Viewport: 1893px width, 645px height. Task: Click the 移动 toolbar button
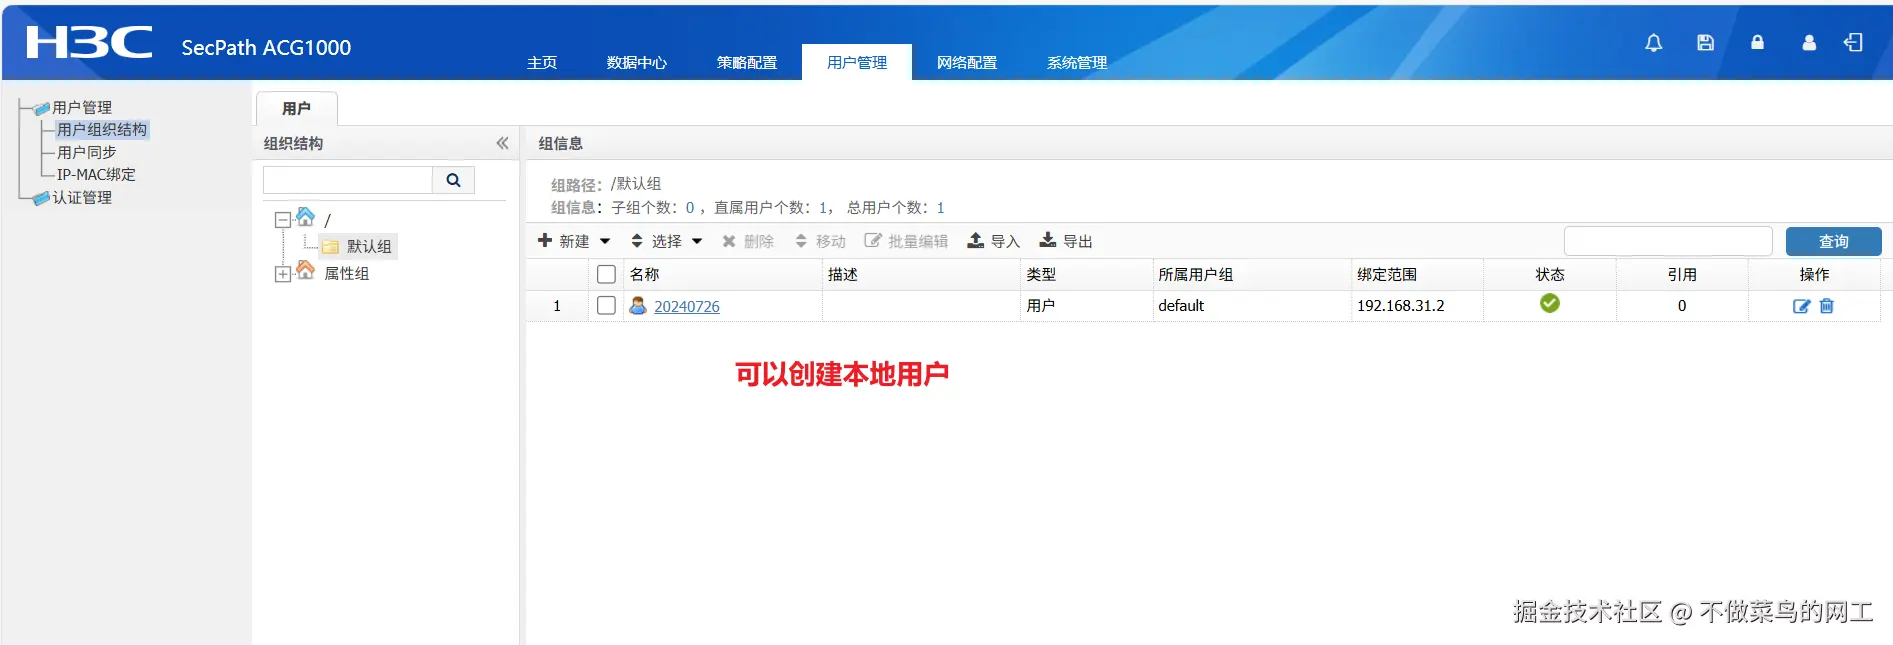(820, 241)
